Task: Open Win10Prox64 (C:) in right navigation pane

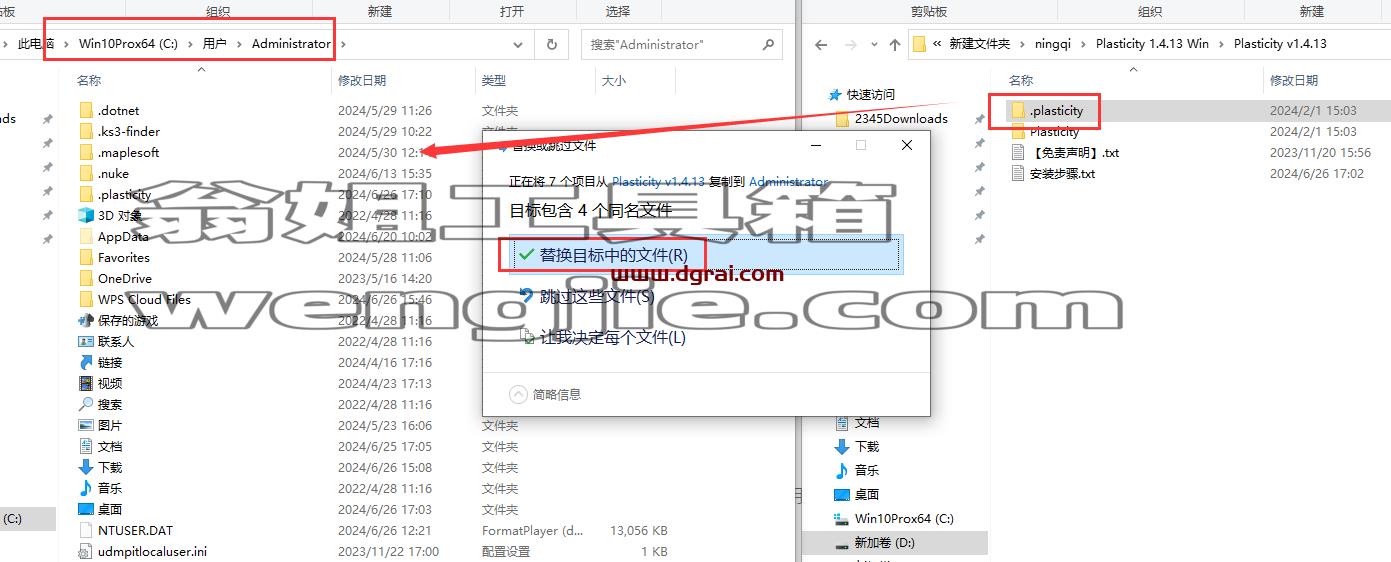Action: coord(904,519)
